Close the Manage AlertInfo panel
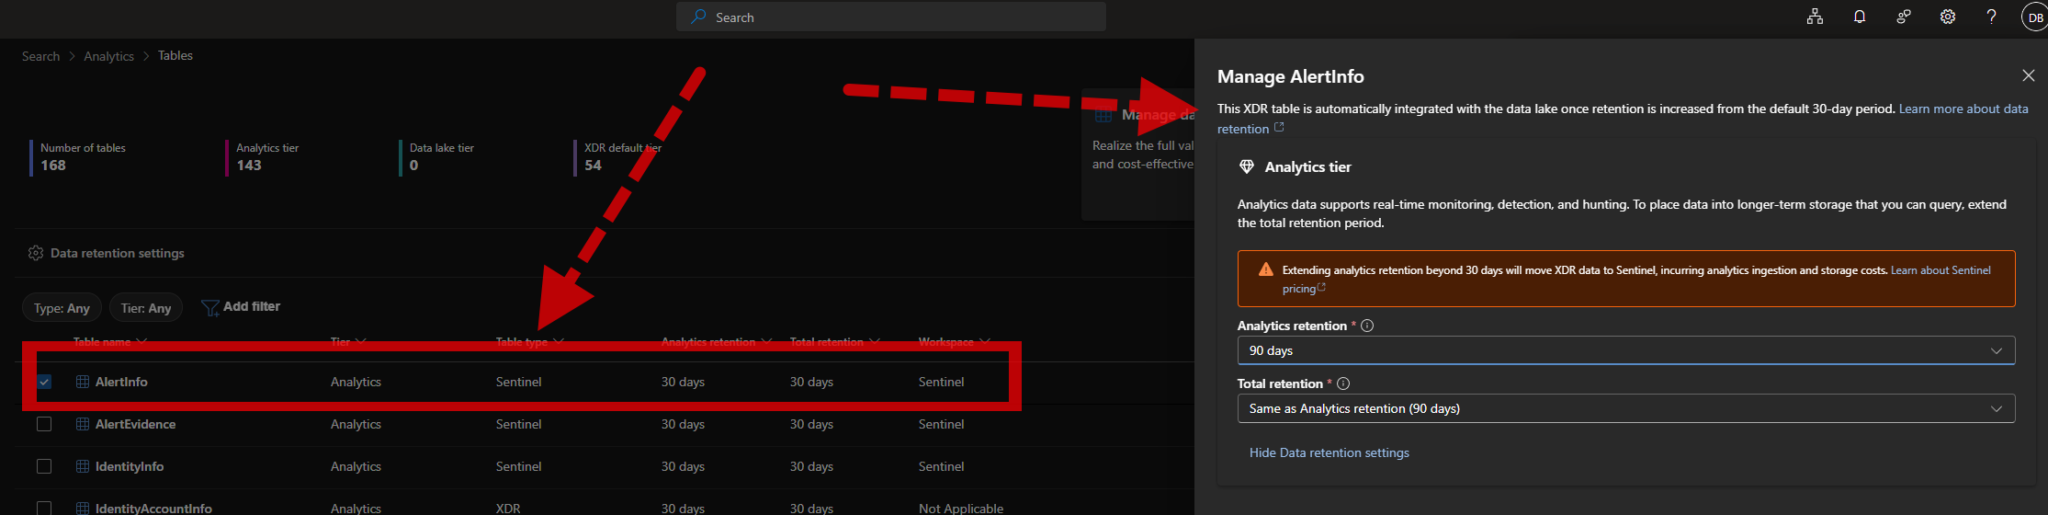Image resolution: width=2048 pixels, height=515 pixels. tap(2028, 76)
